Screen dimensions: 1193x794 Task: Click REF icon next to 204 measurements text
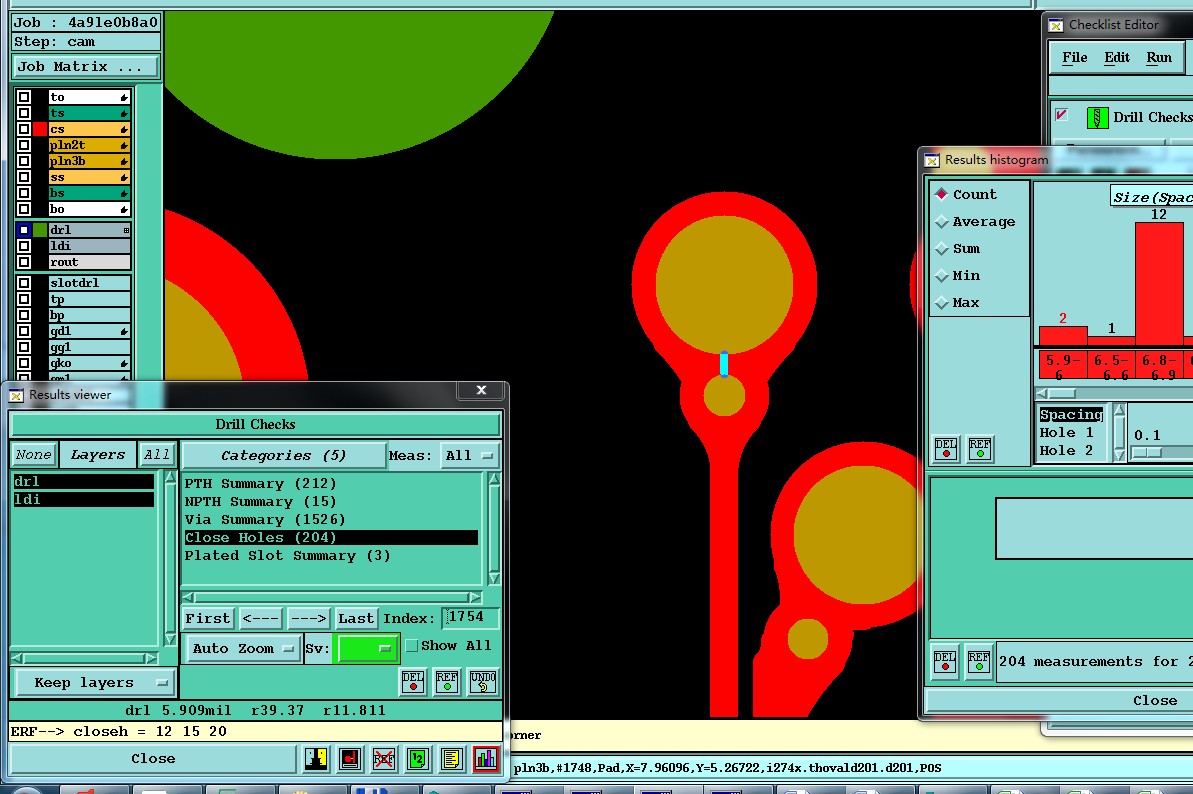pos(979,661)
